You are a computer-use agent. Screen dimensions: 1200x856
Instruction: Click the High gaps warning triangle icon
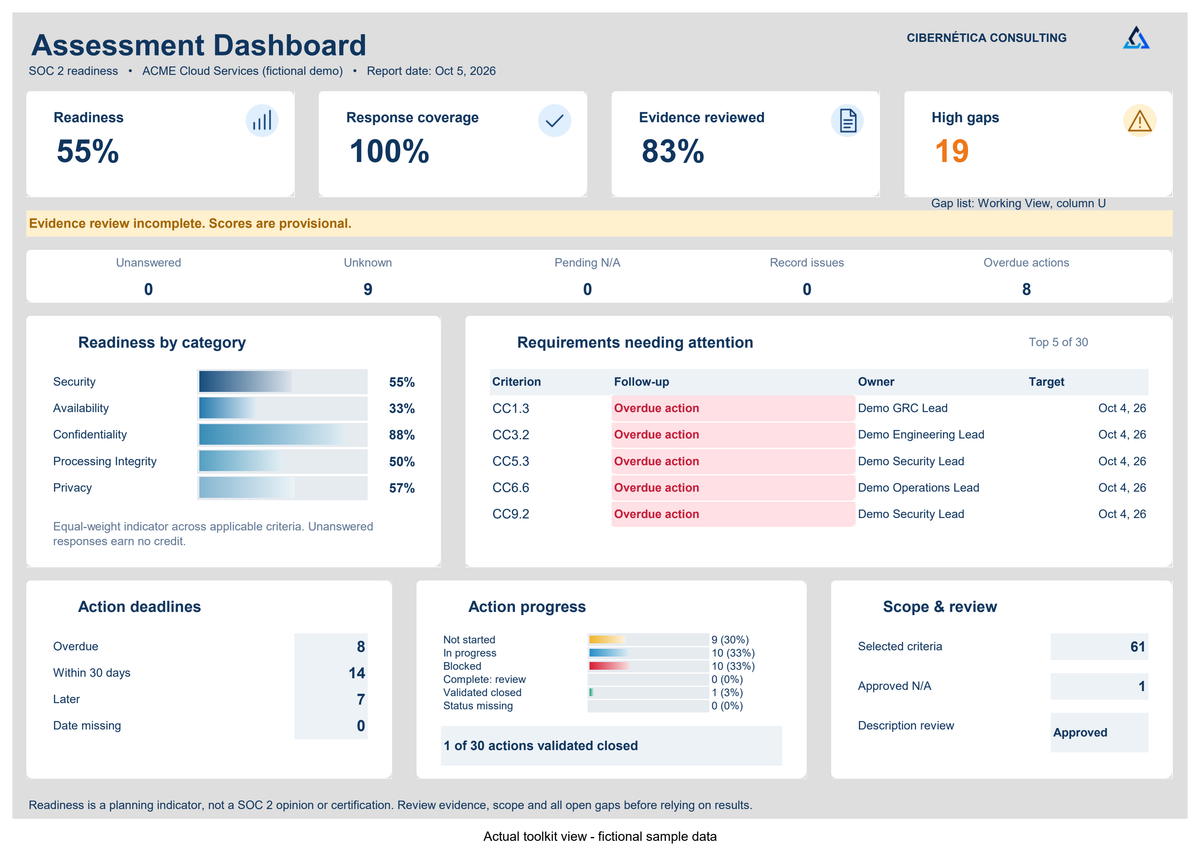pyautogui.click(x=1140, y=121)
